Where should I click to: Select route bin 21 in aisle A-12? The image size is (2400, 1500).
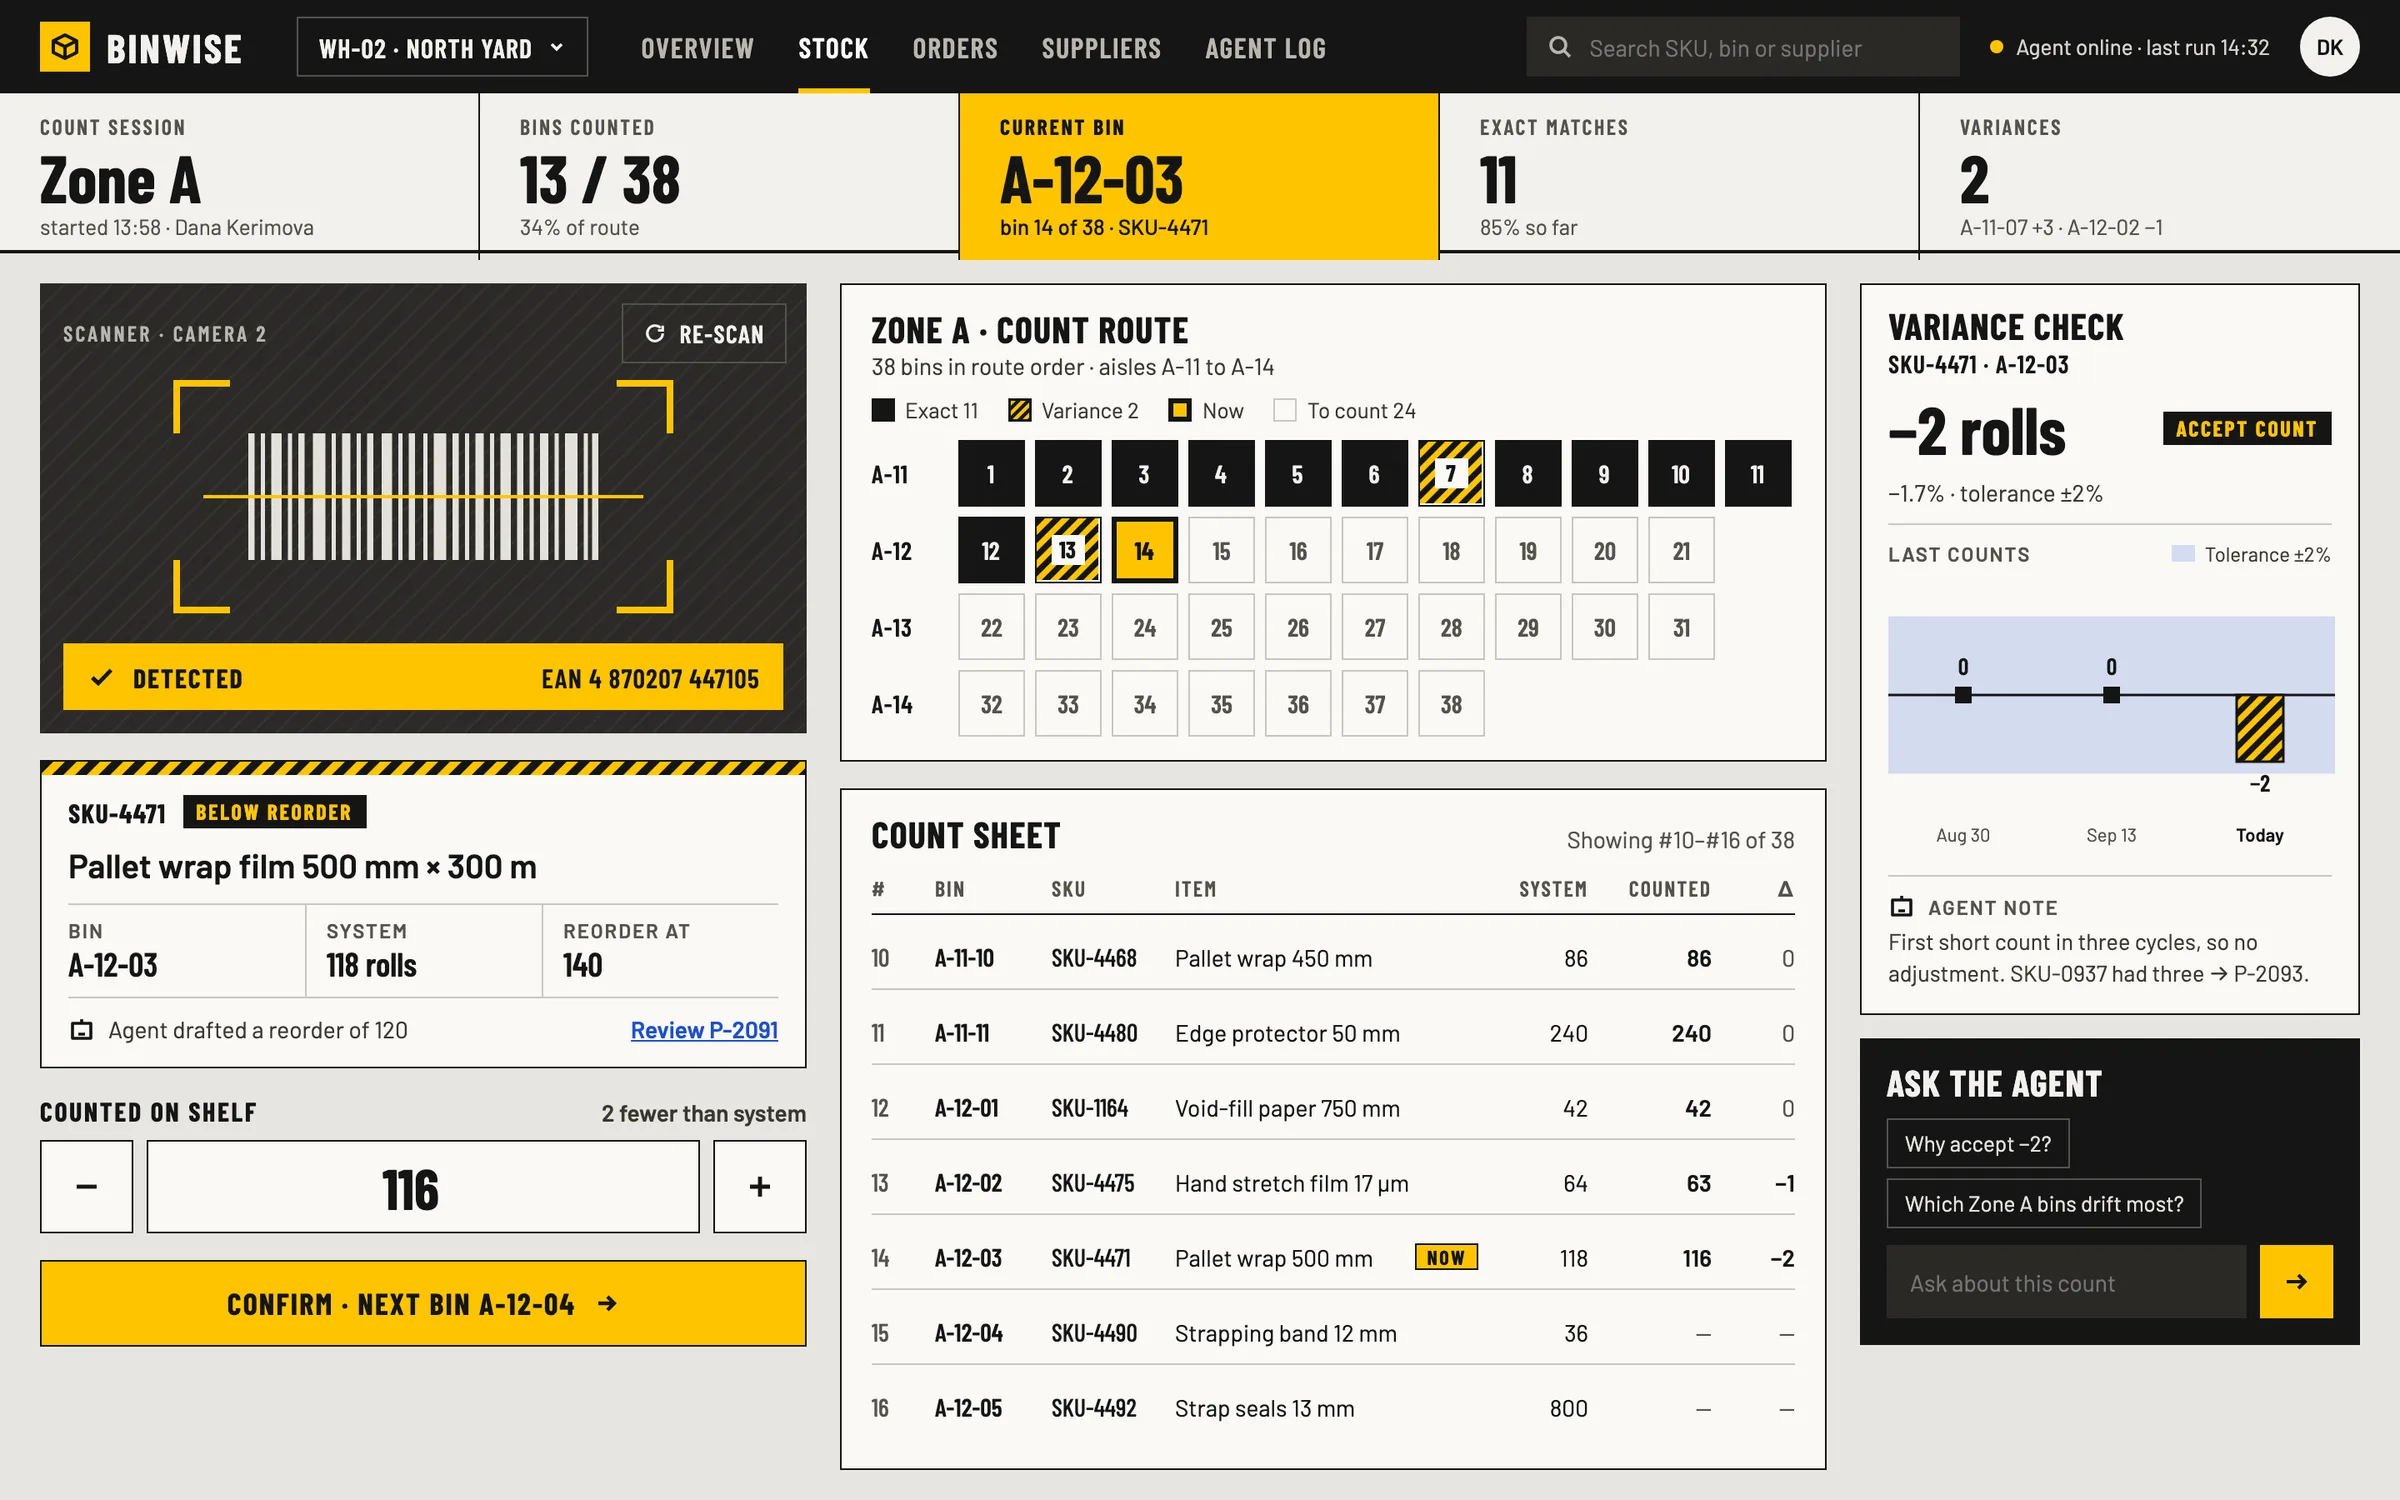[1681, 550]
